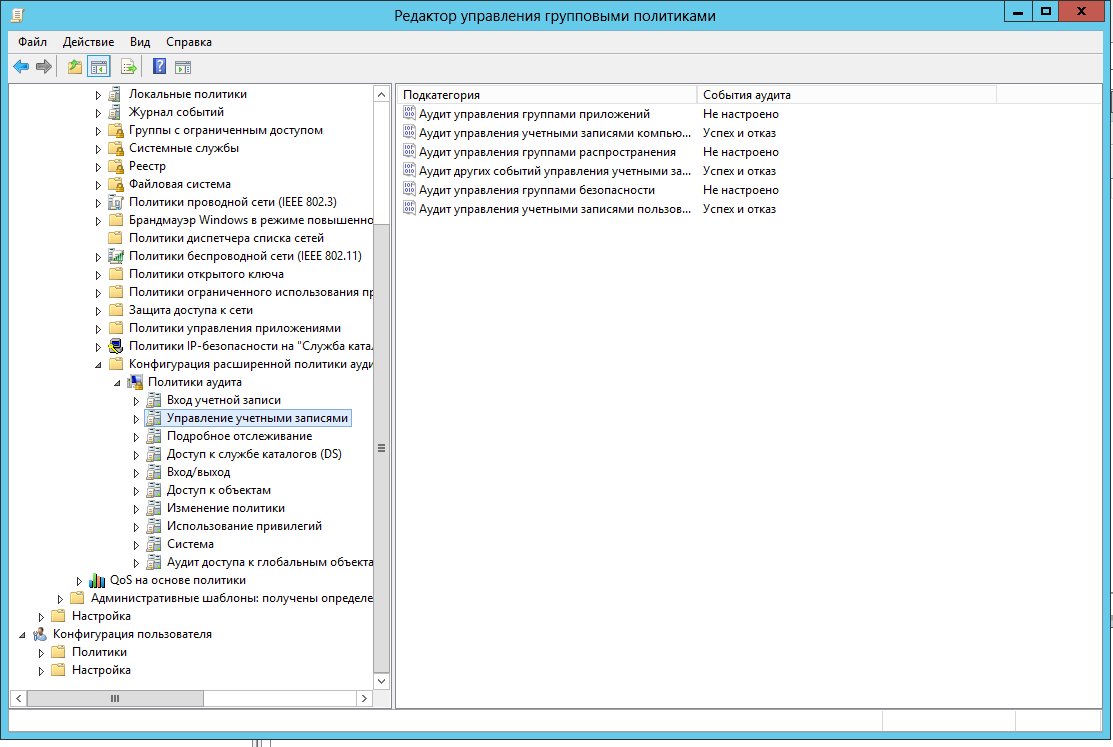Screen dimensions: 1113x747
Task: Select Политики диспетчера списка сетей
Action: tap(226, 239)
